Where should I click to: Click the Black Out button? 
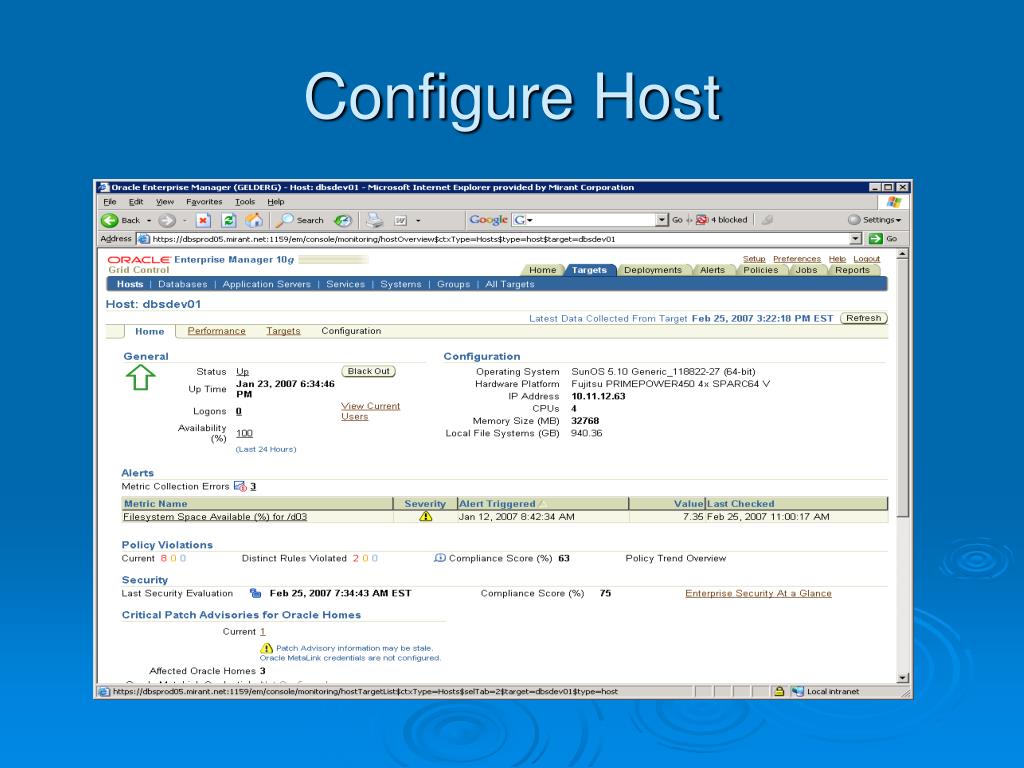click(368, 371)
